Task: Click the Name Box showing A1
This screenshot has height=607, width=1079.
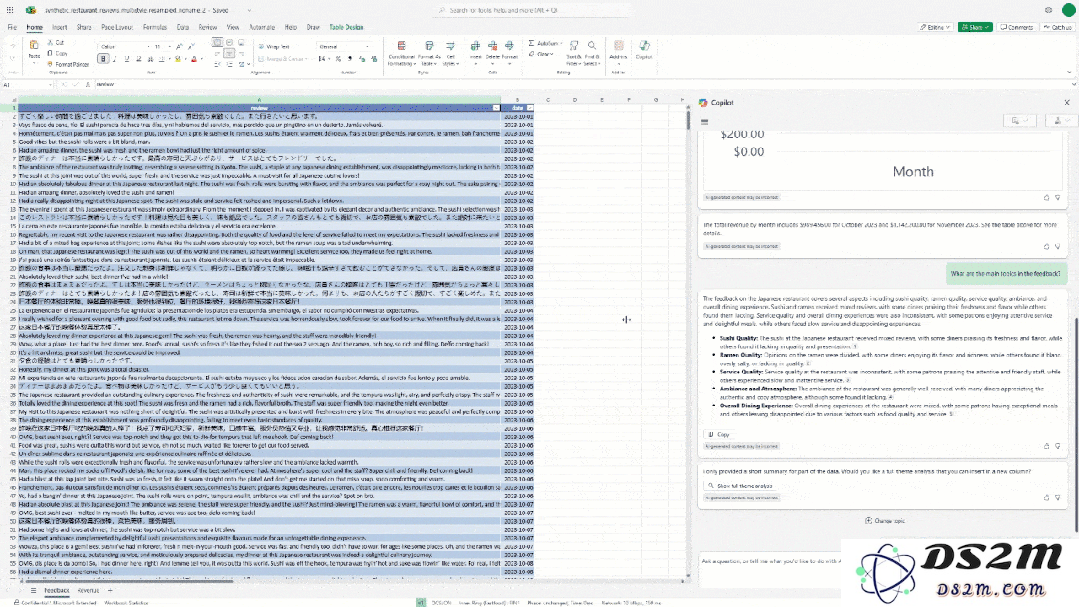Action: (26, 85)
